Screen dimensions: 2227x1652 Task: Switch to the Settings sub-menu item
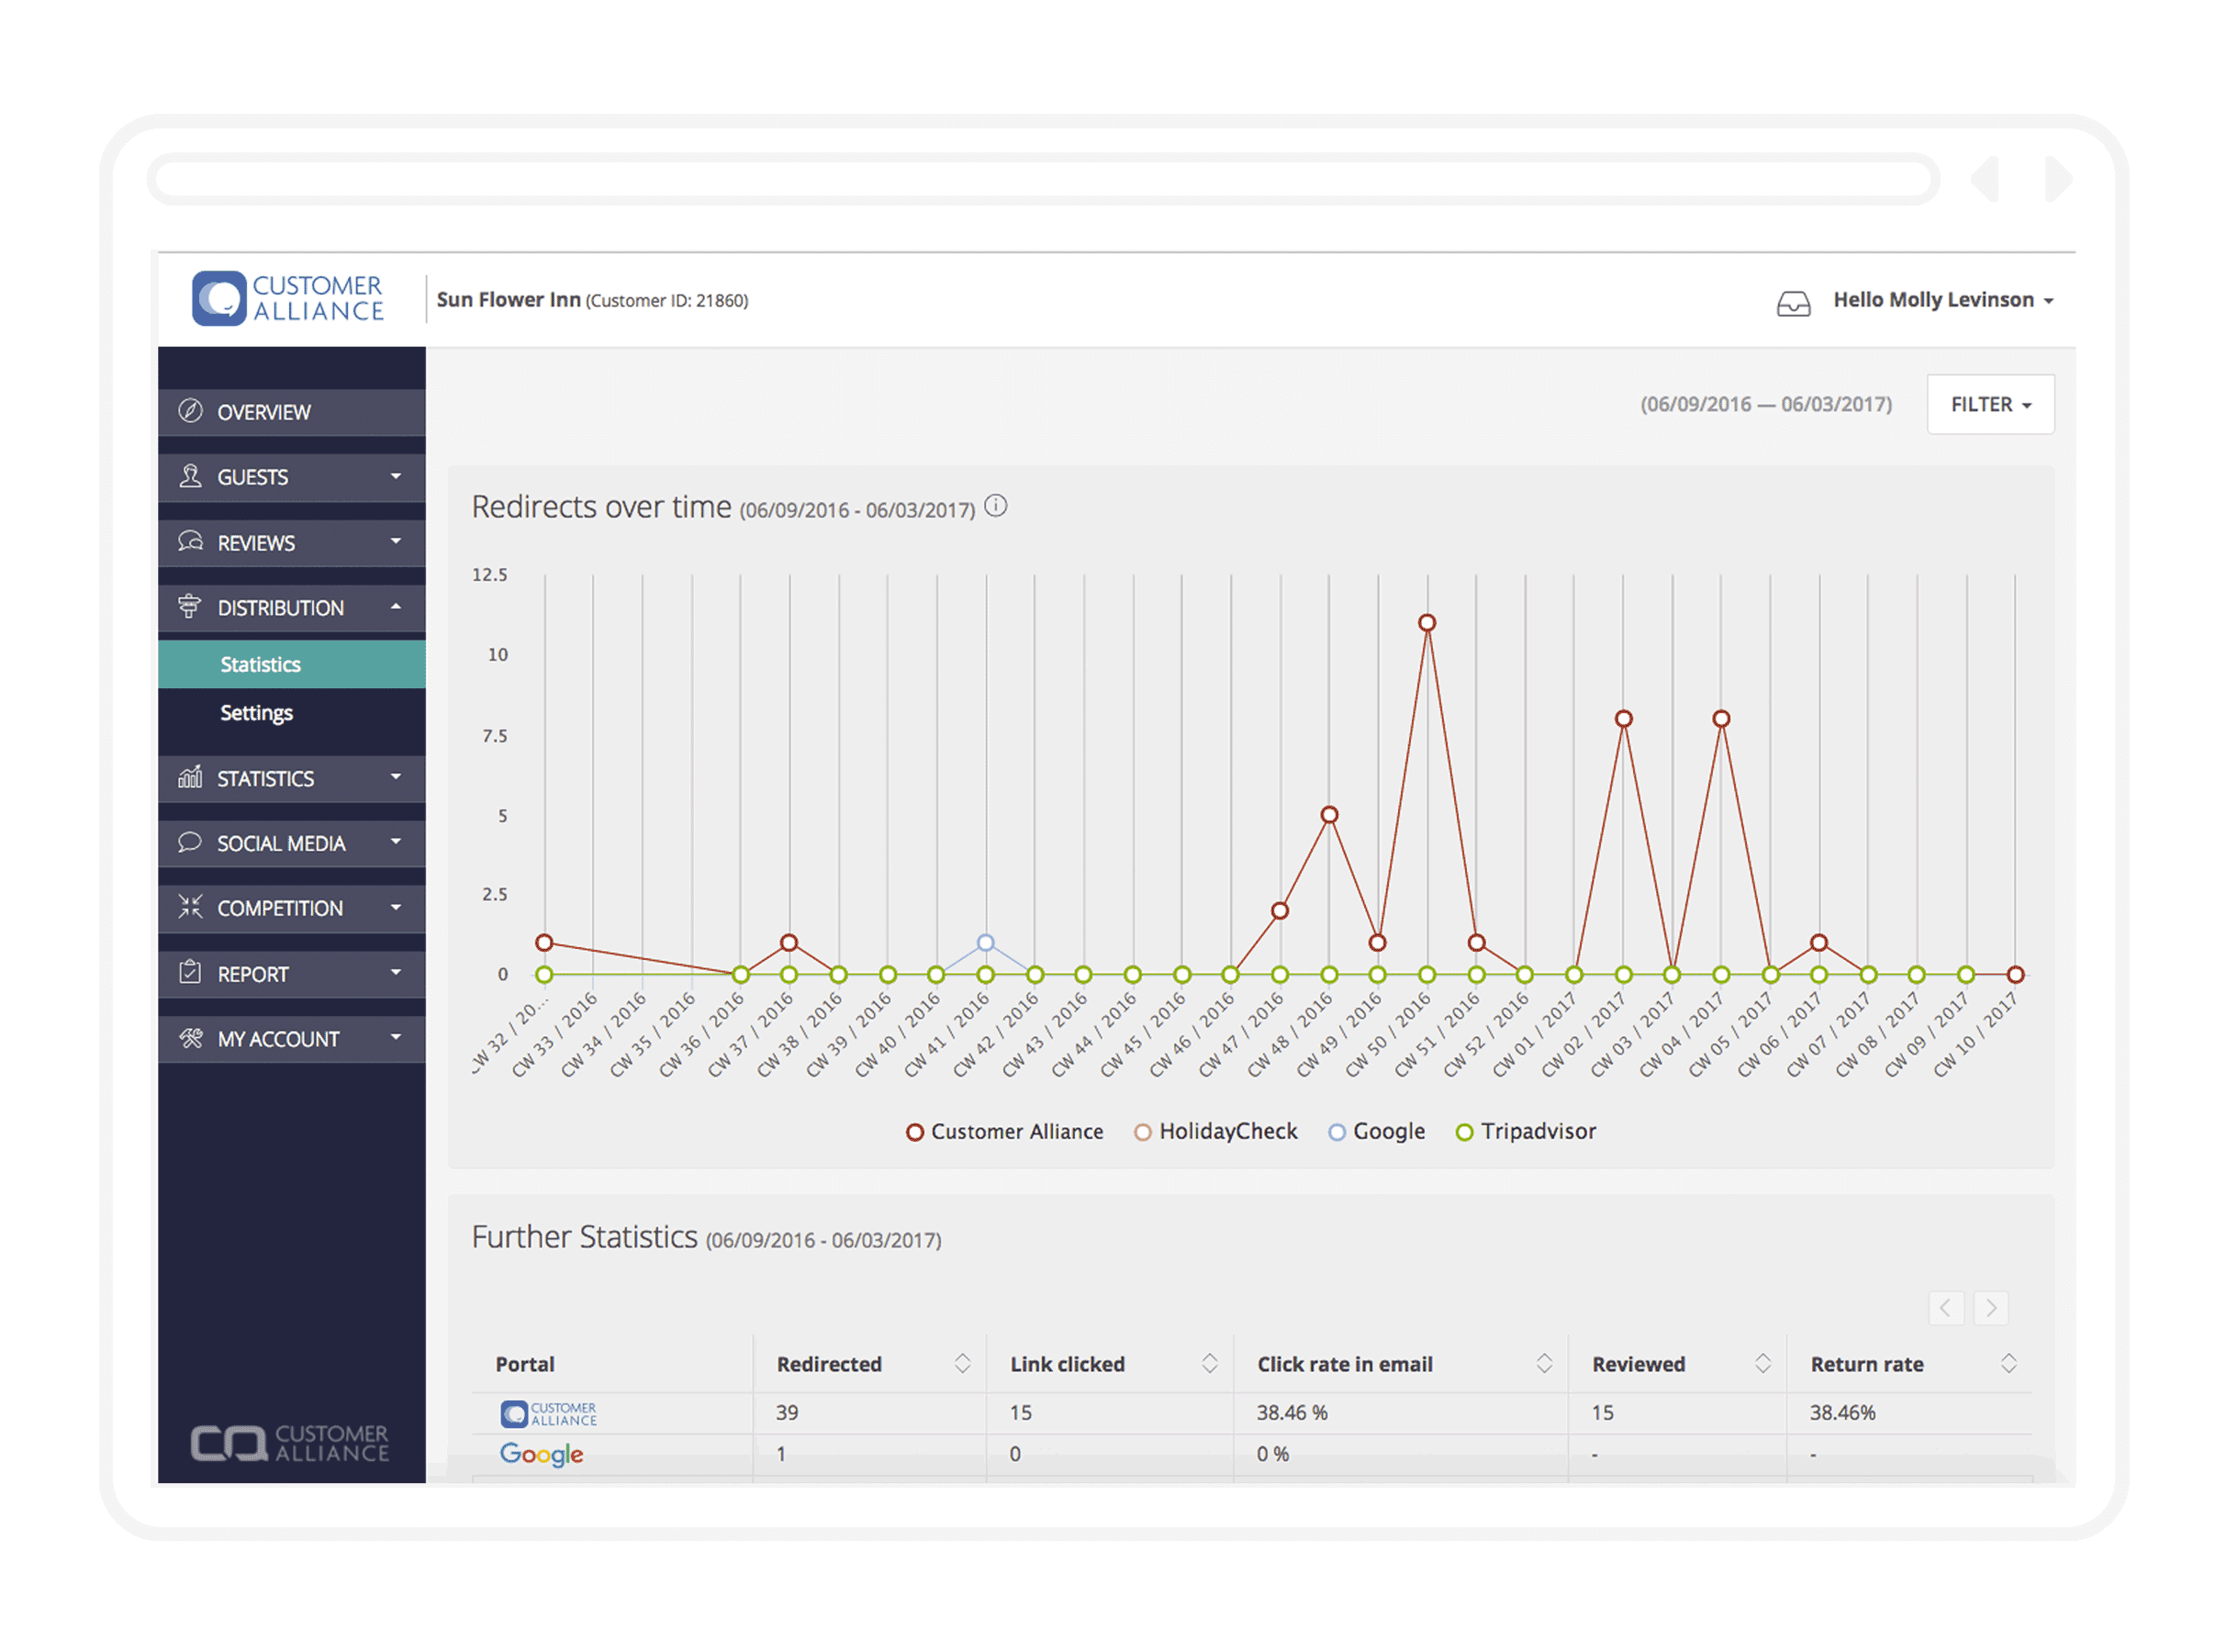click(x=256, y=712)
